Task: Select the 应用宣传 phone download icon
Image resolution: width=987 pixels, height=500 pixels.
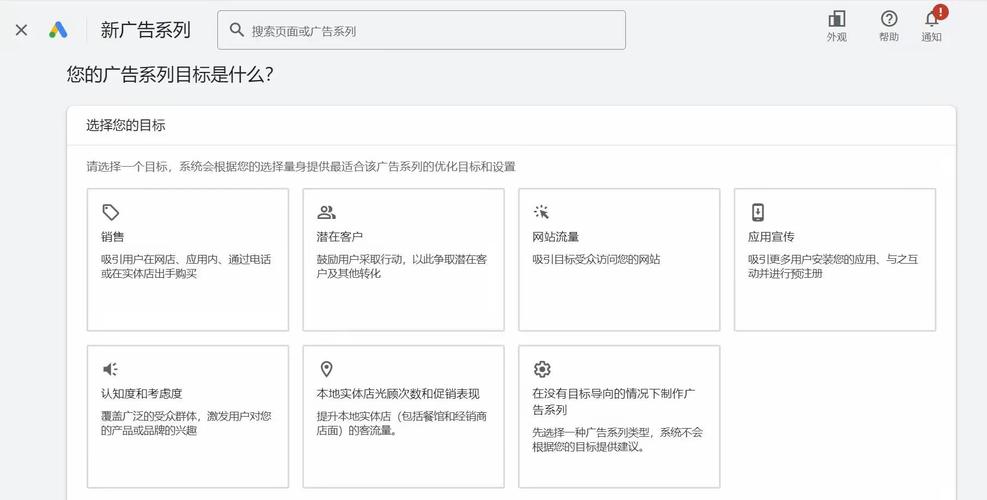Action: 758,212
